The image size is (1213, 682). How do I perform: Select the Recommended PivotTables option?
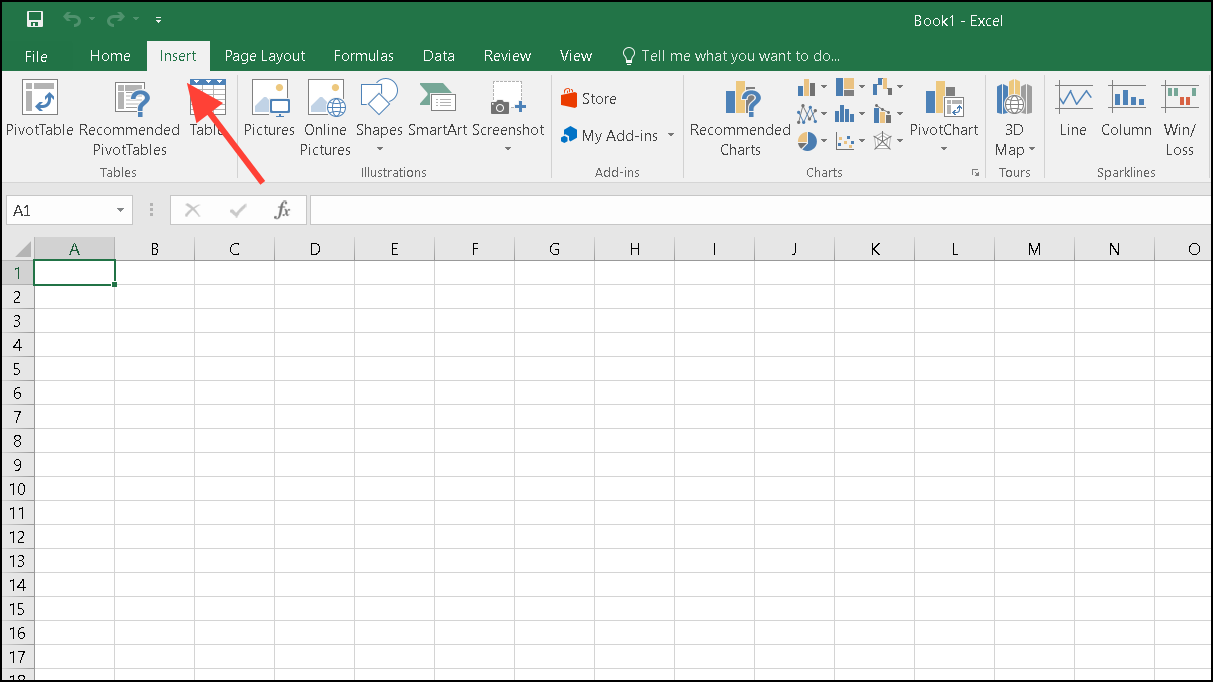tap(130, 113)
